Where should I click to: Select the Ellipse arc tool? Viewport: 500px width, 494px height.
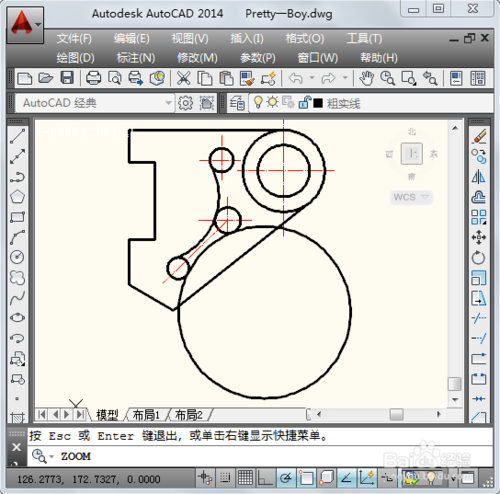pos(17,338)
